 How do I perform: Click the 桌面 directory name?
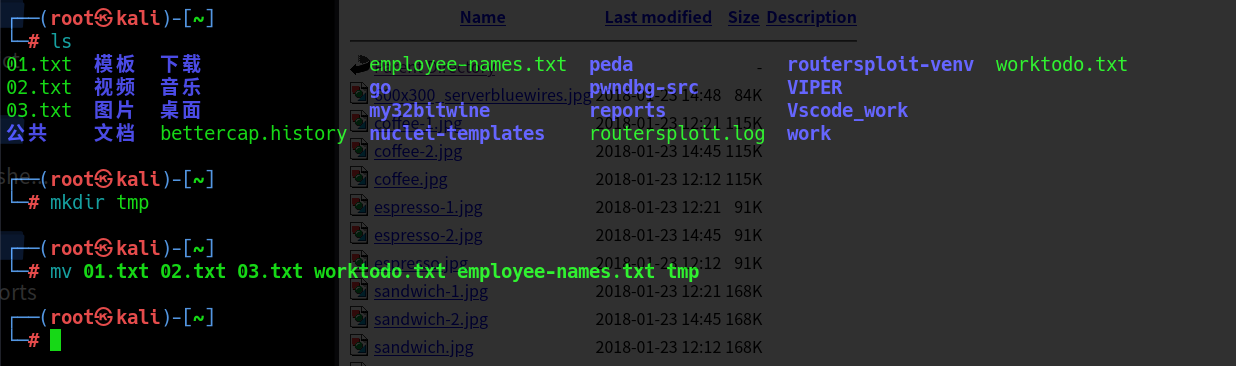coord(181,110)
